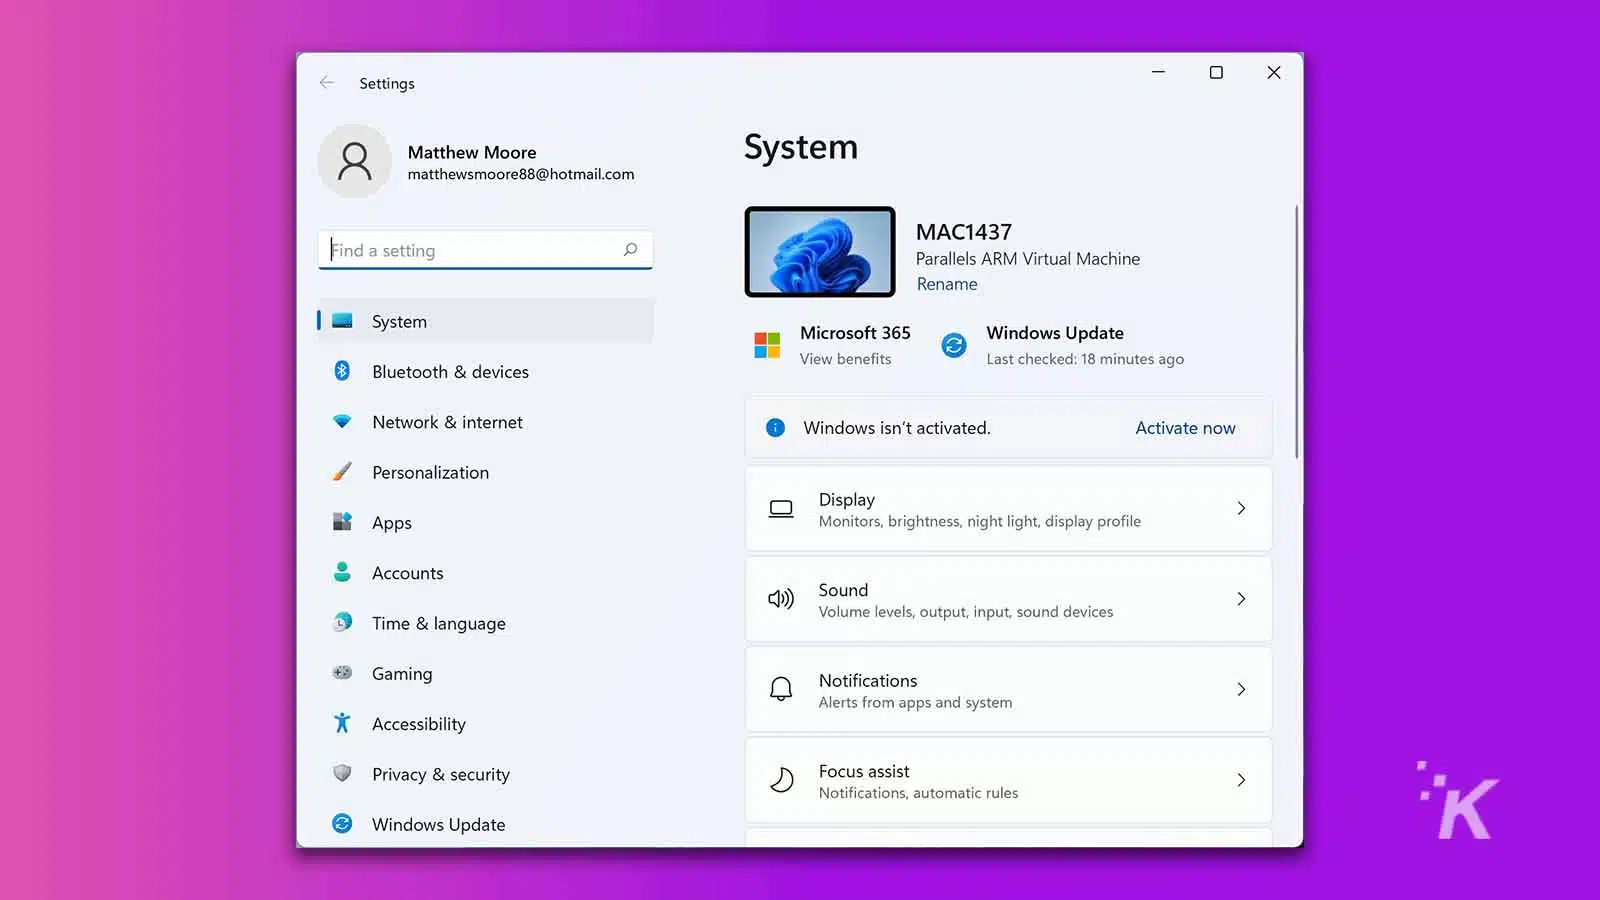The width and height of the screenshot is (1600, 900).
Task: Click the Notifications bell icon
Action: tap(780, 689)
